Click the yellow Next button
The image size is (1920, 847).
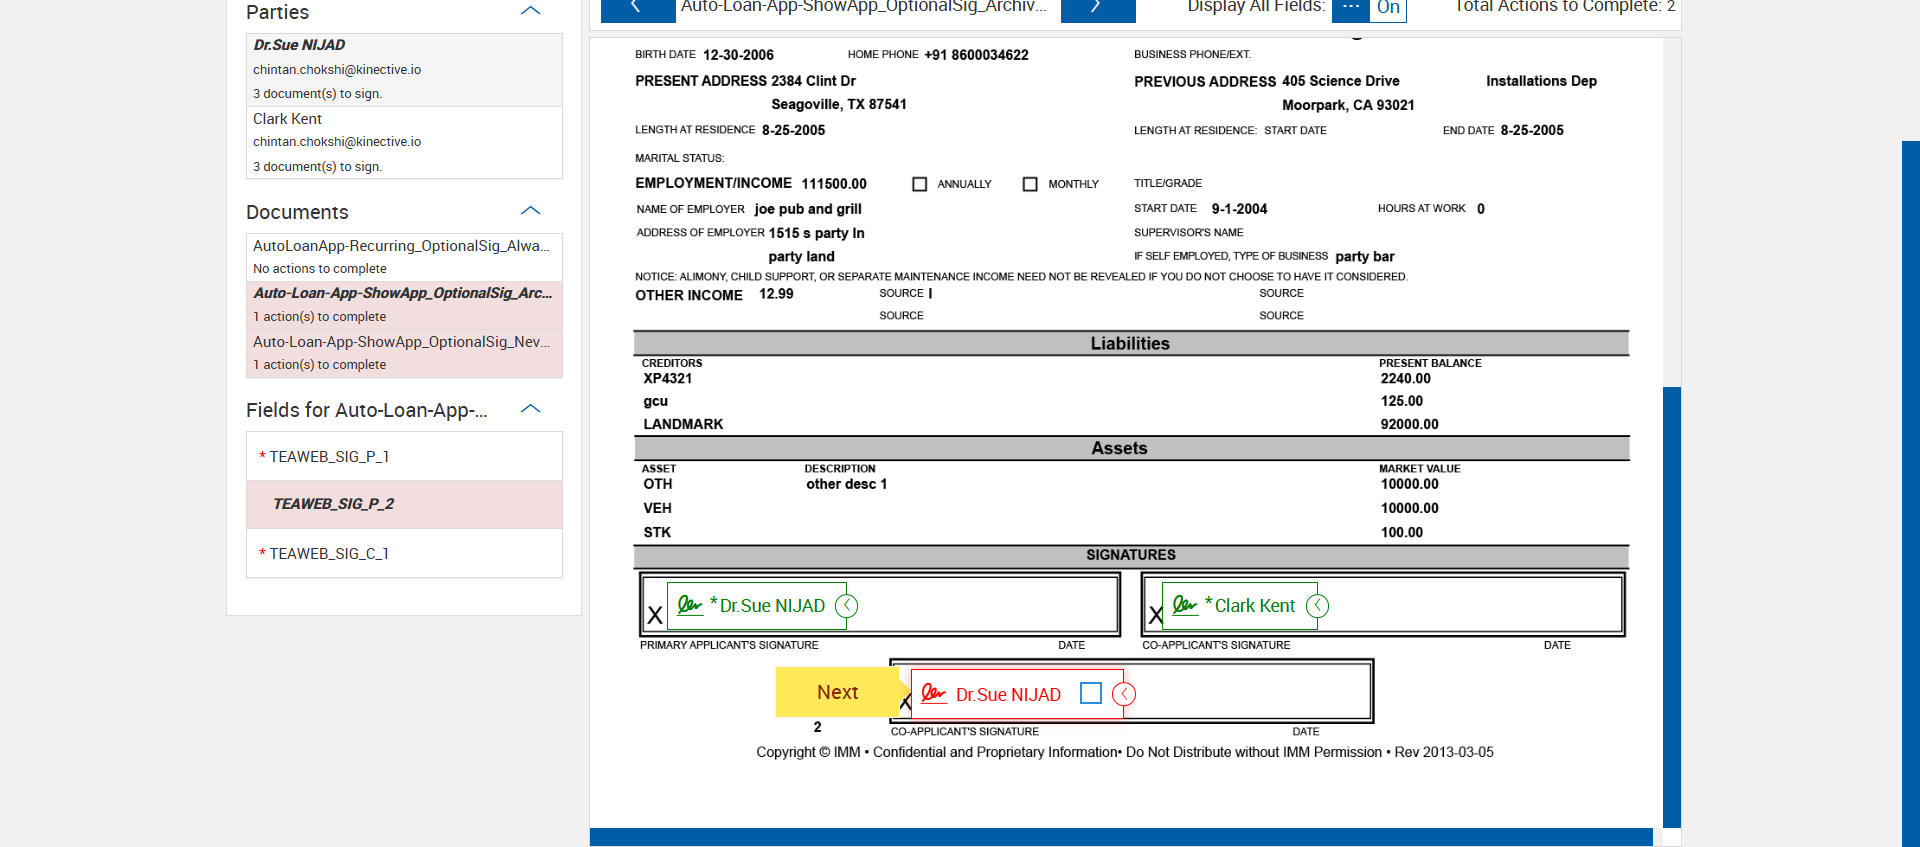click(837, 692)
